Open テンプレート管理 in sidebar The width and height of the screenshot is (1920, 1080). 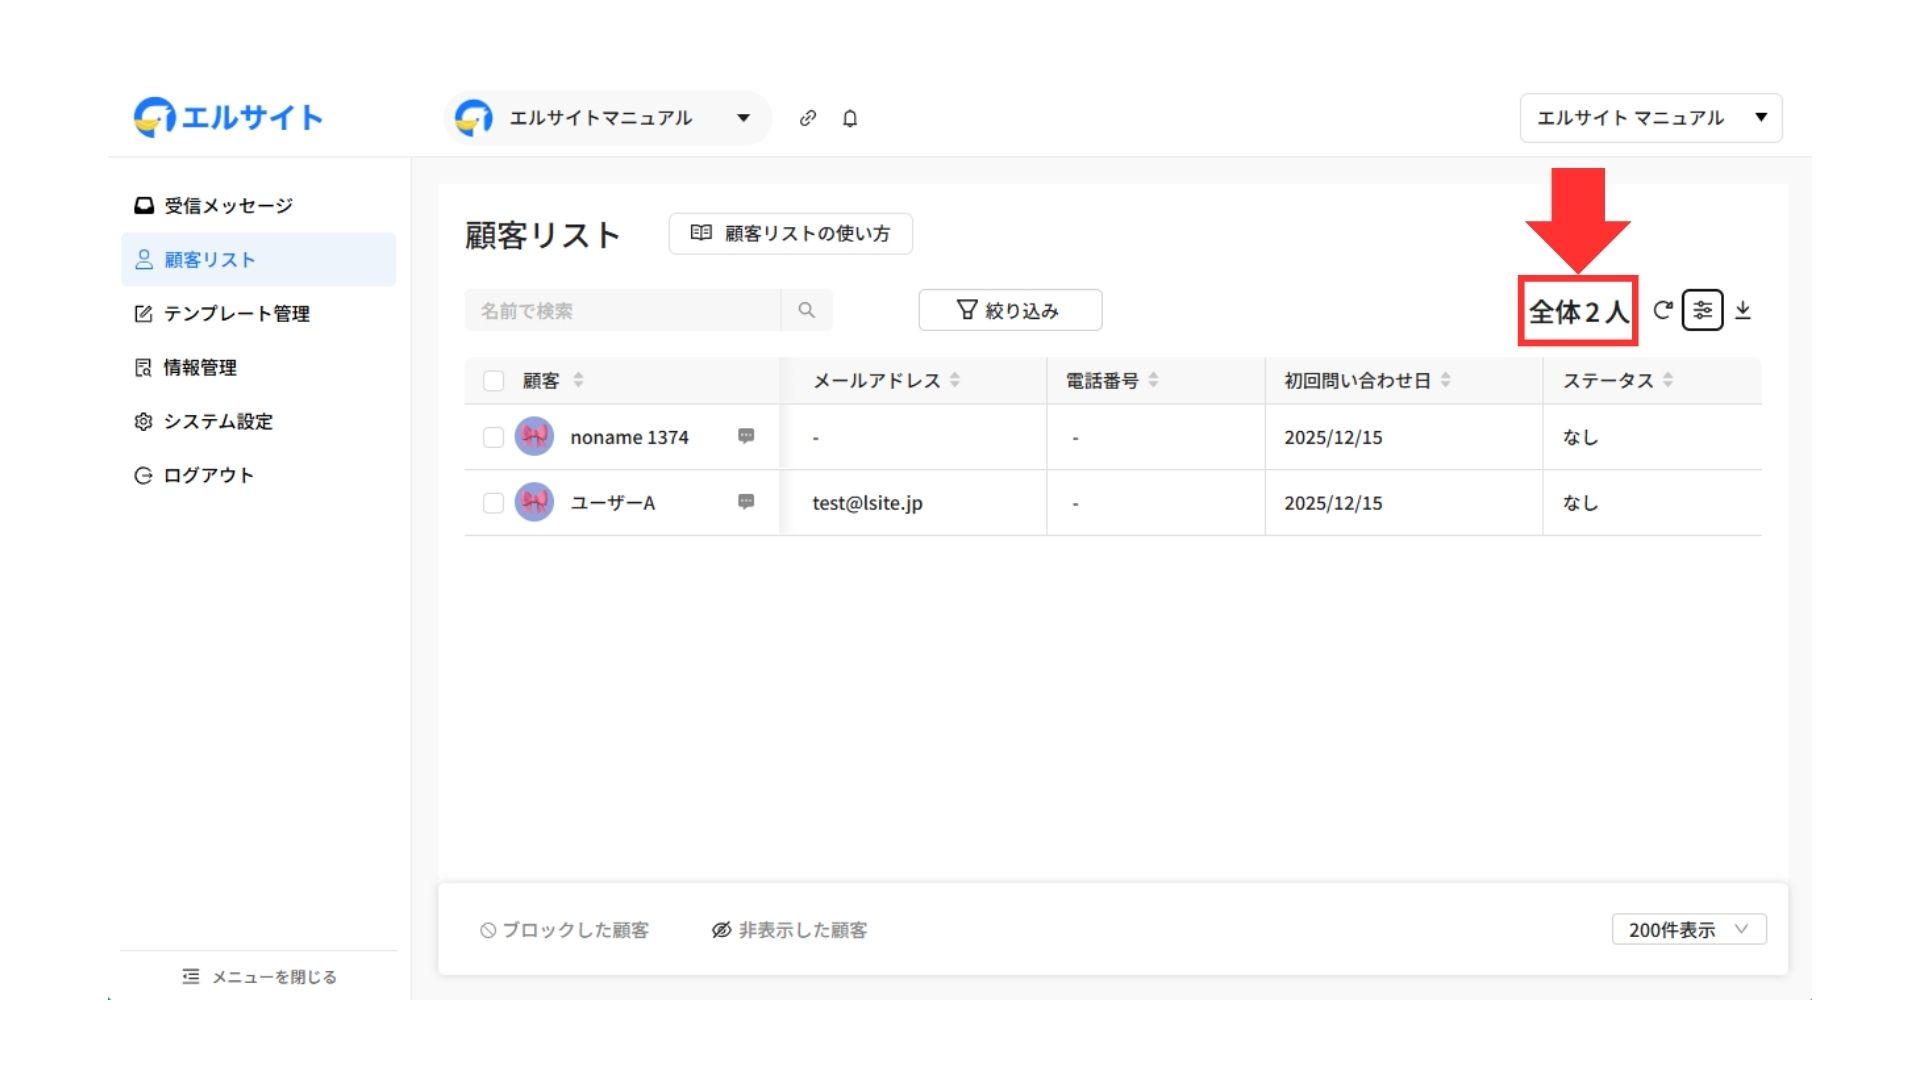(236, 314)
